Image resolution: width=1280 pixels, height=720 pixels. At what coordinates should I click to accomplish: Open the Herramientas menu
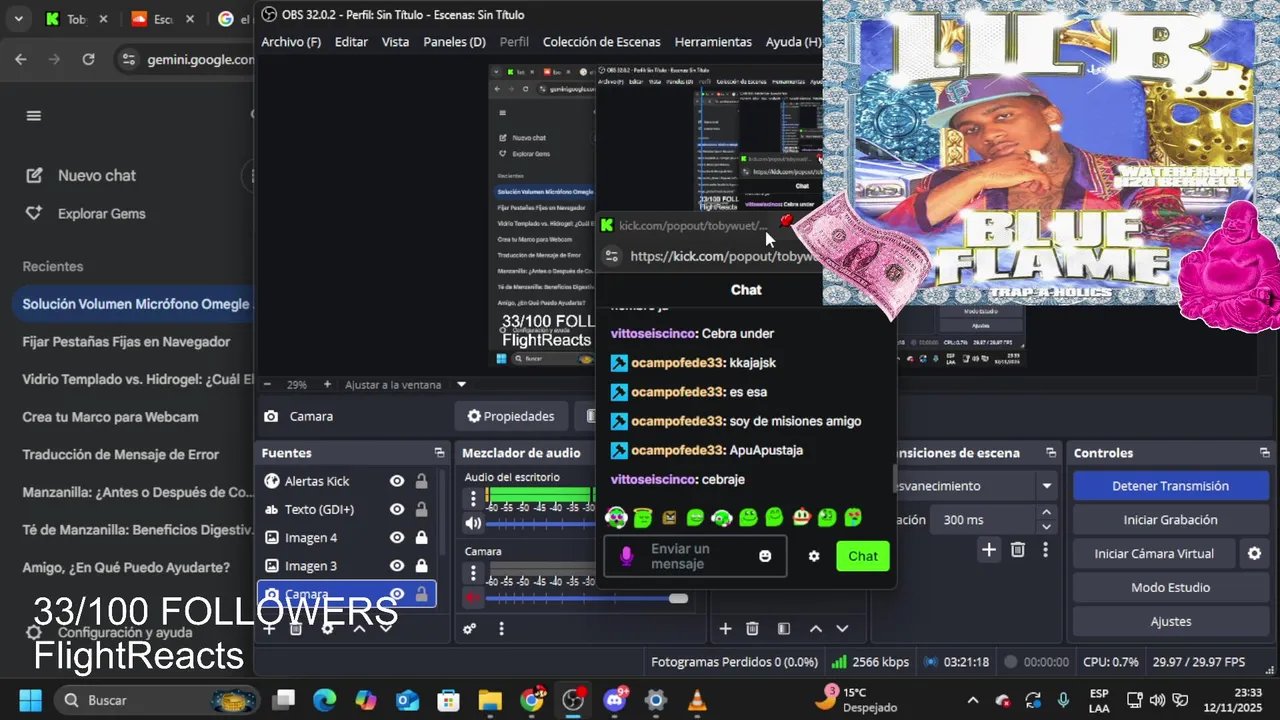tap(713, 42)
